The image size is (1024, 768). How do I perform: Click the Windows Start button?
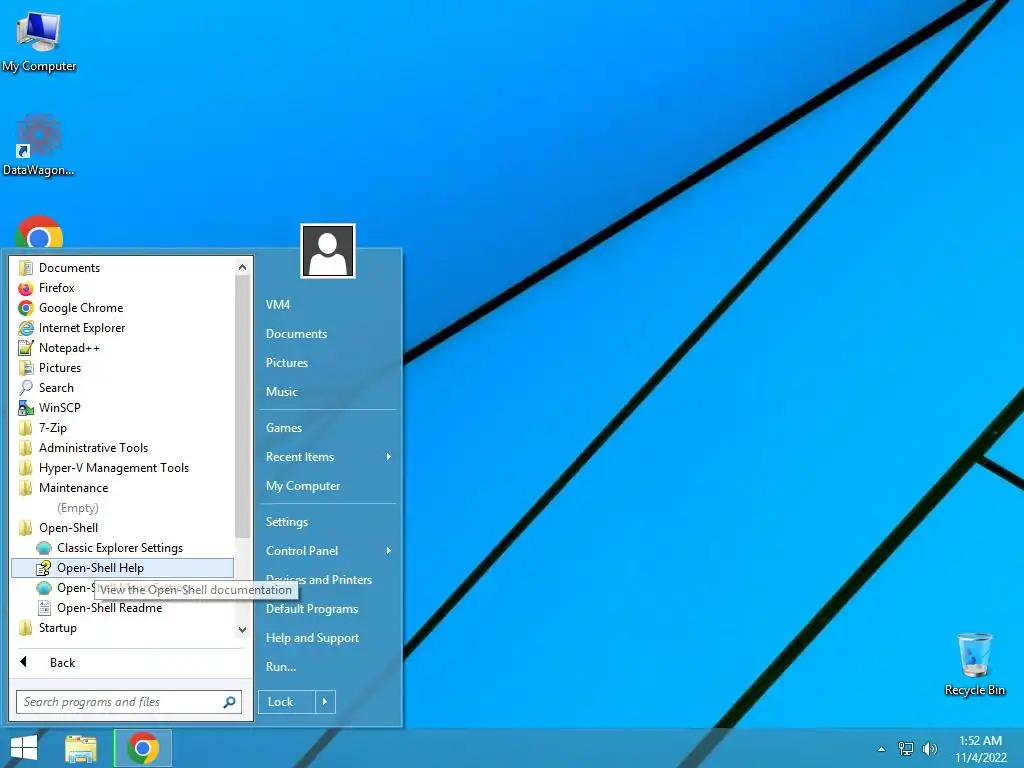24,748
